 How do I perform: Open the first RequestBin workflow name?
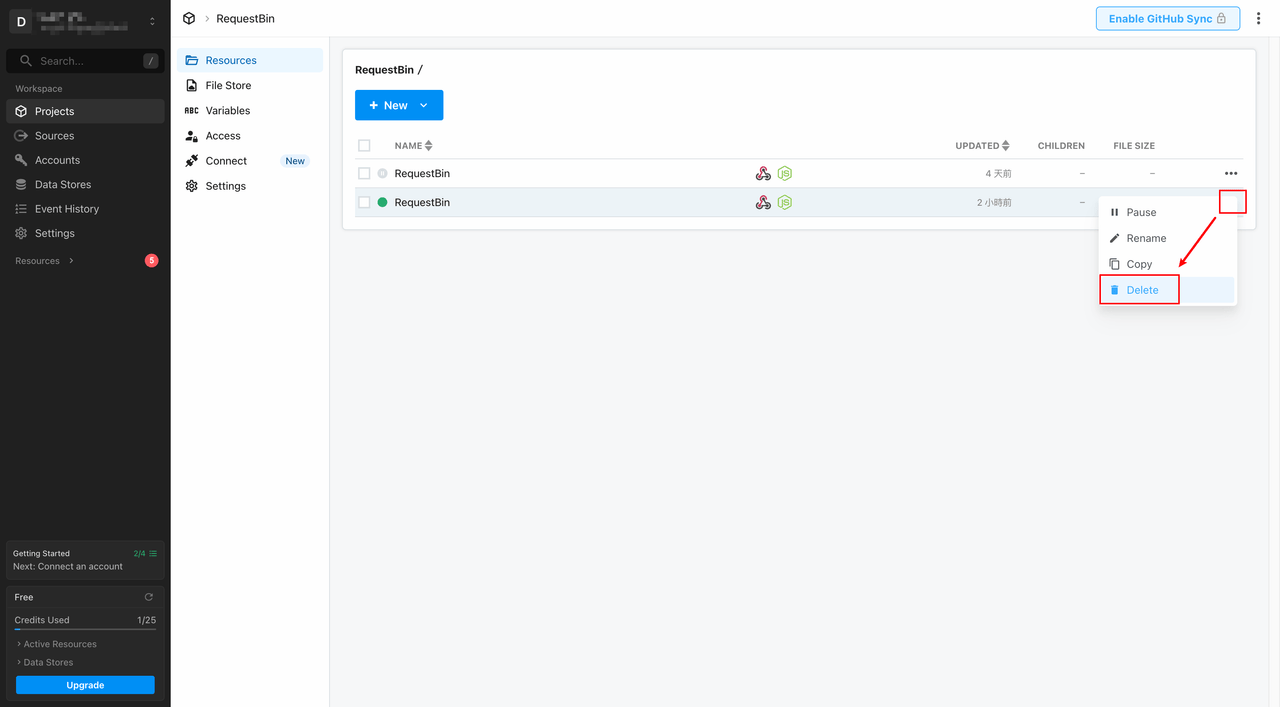[x=422, y=173]
